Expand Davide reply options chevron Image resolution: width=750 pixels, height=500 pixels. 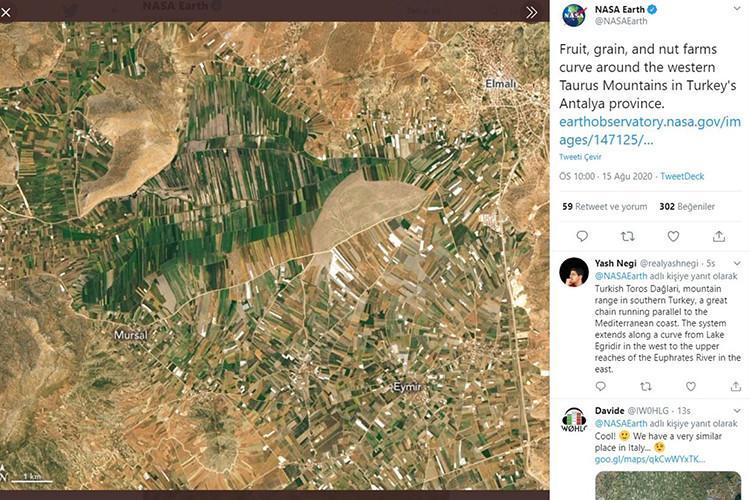[x=737, y=411]
